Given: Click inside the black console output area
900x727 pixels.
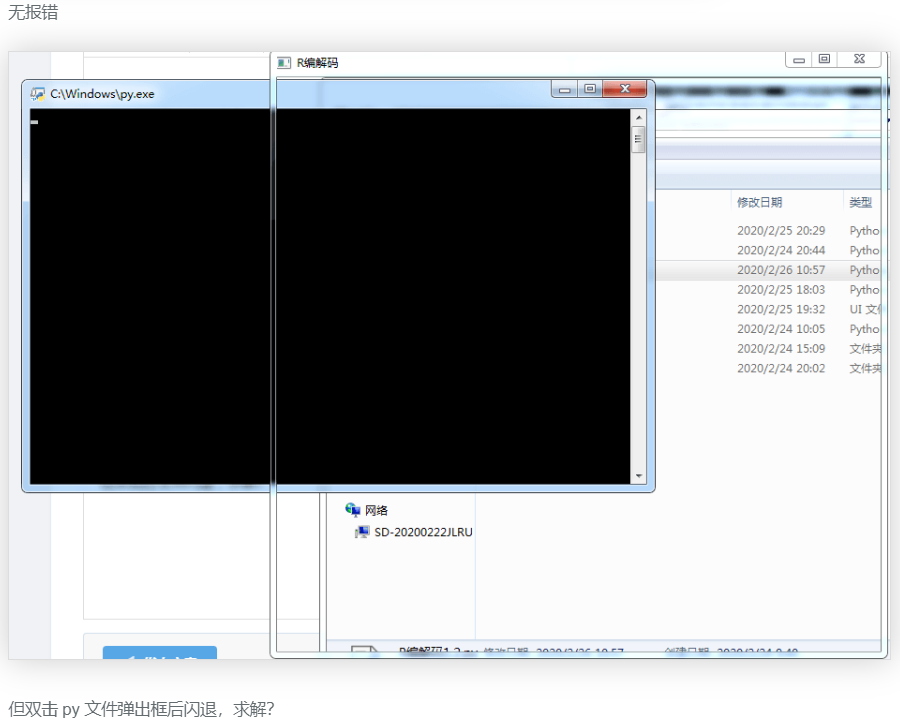Looking at the screenshot, I should coord(330,300).
